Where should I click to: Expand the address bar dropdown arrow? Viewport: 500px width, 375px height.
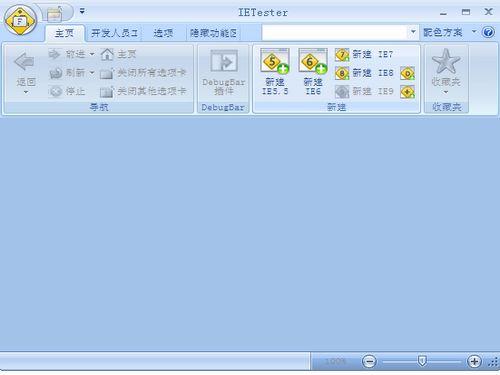[413, 32]
